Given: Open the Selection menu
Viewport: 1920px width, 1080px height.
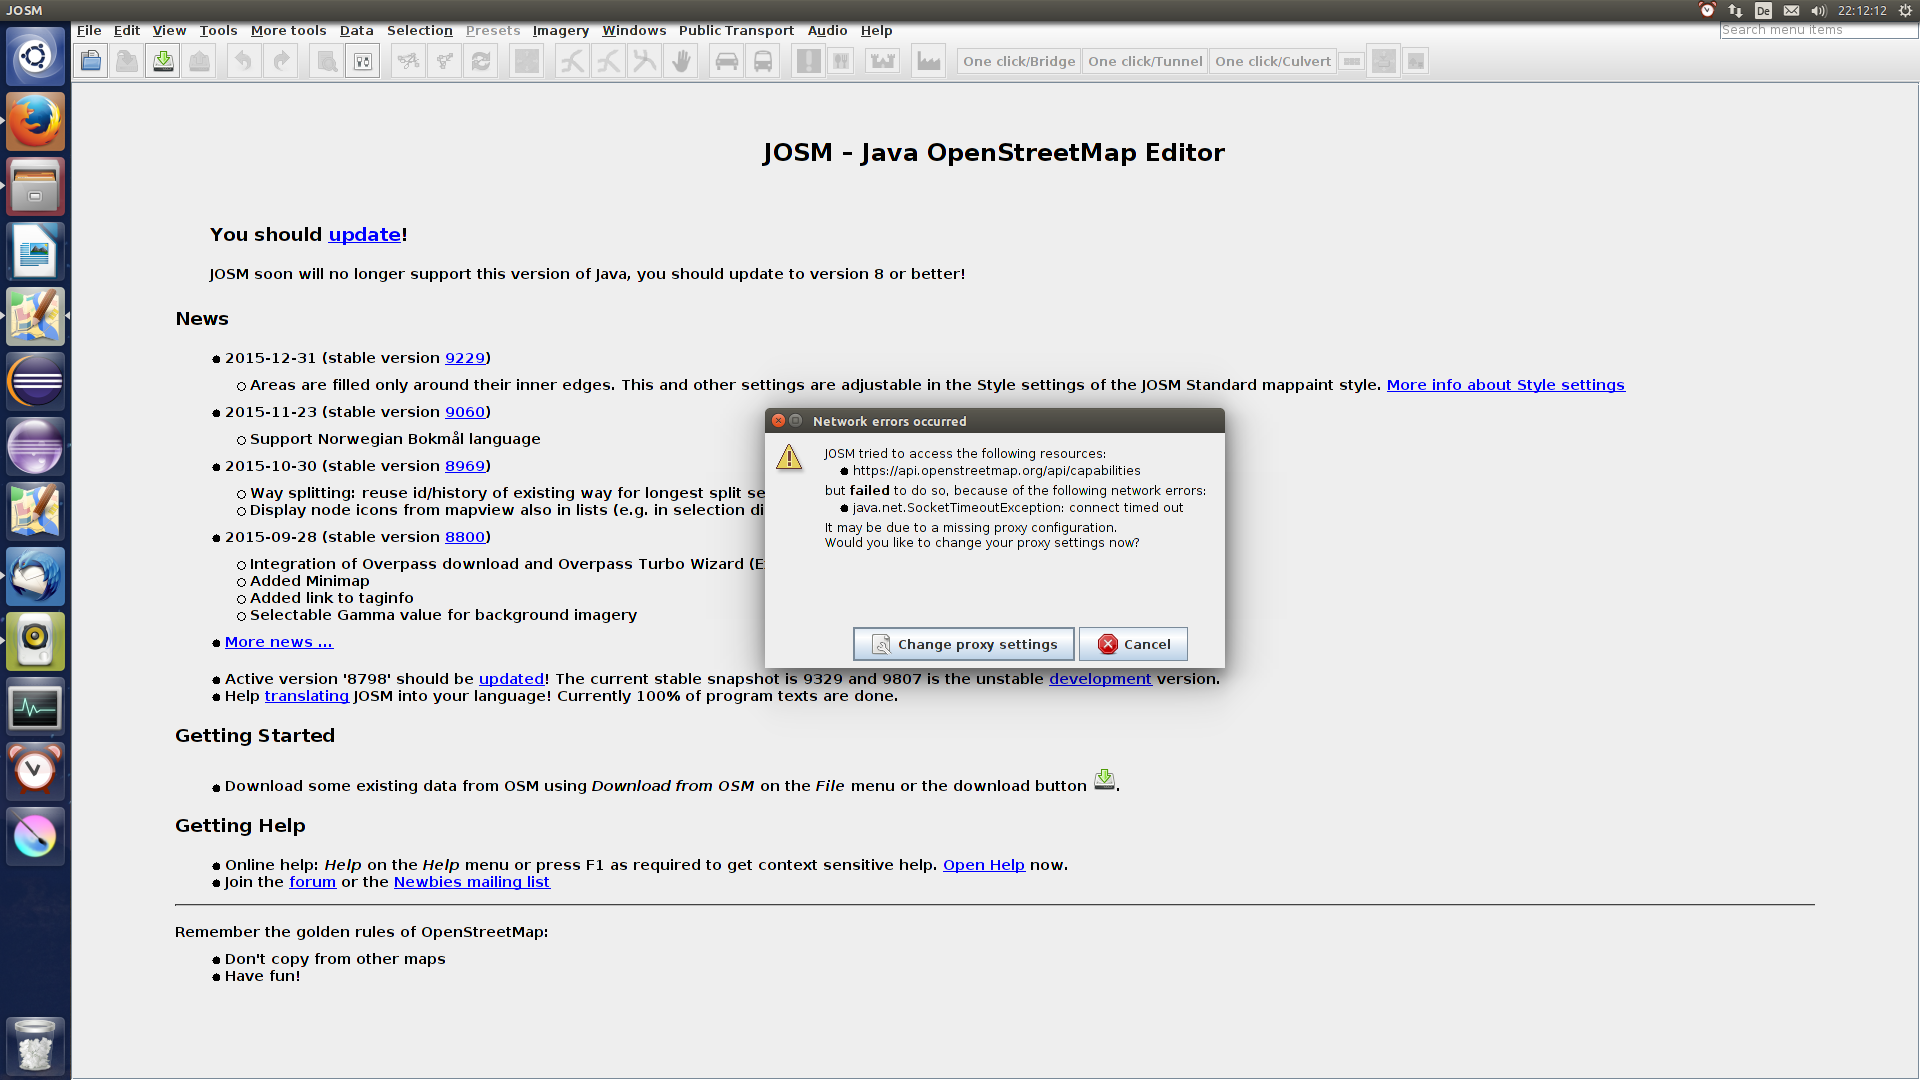Looking at the screenshot, I should point(420,30).
